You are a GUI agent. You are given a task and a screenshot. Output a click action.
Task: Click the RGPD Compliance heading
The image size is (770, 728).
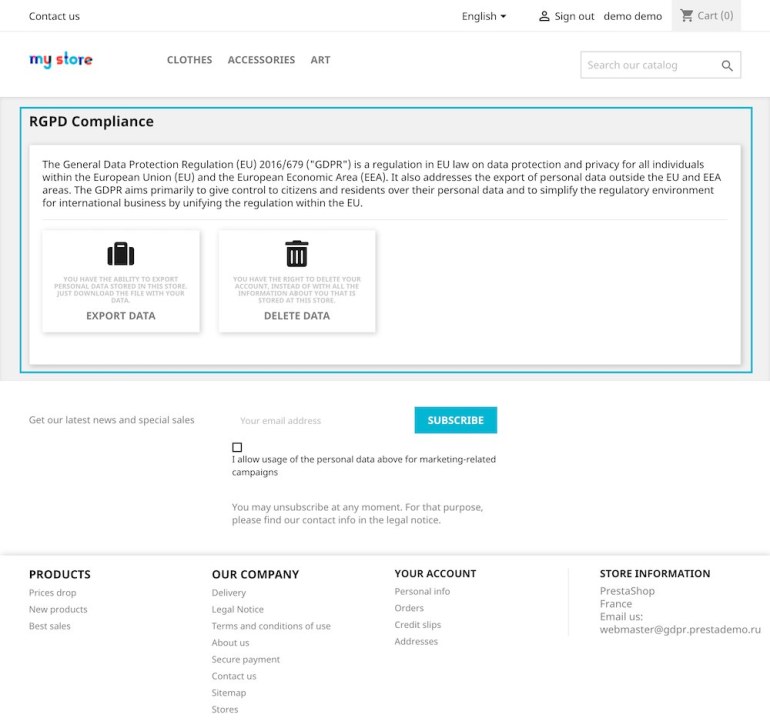tap(91, 121)
